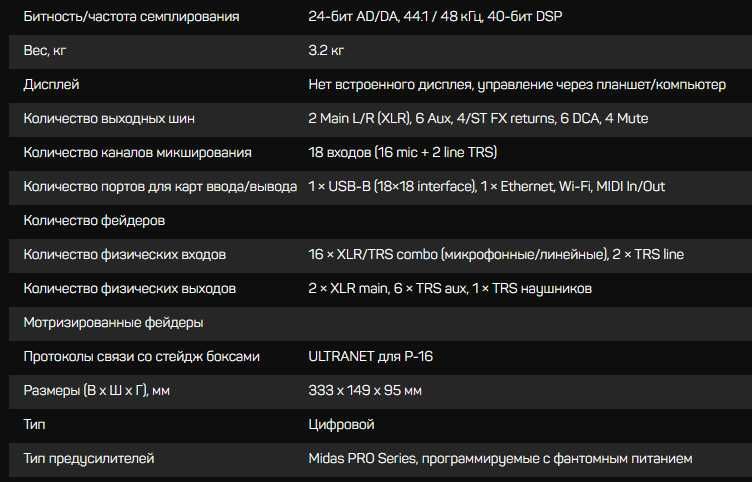Viewport: 752px width, 482px height.
Task: Click the "Дисплей" row label
Action: (51, 84)
